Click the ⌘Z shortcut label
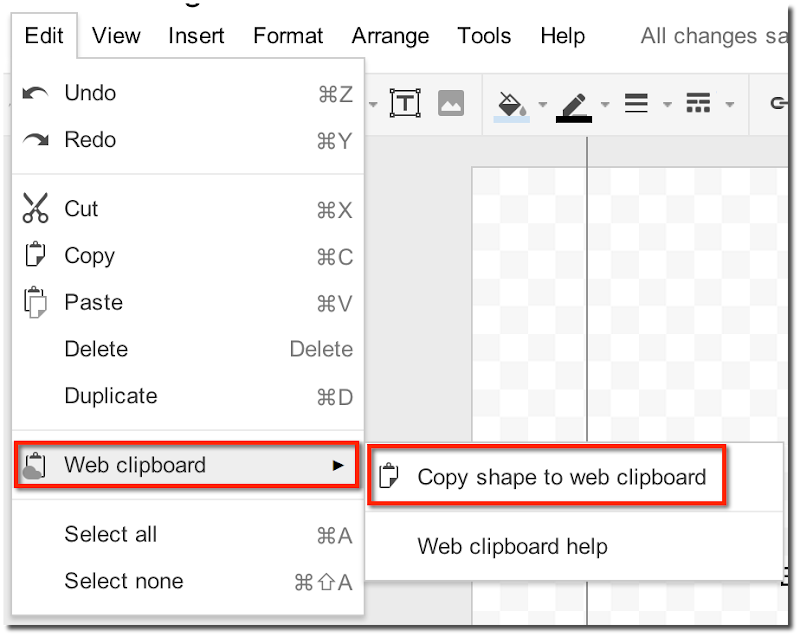 335,94
